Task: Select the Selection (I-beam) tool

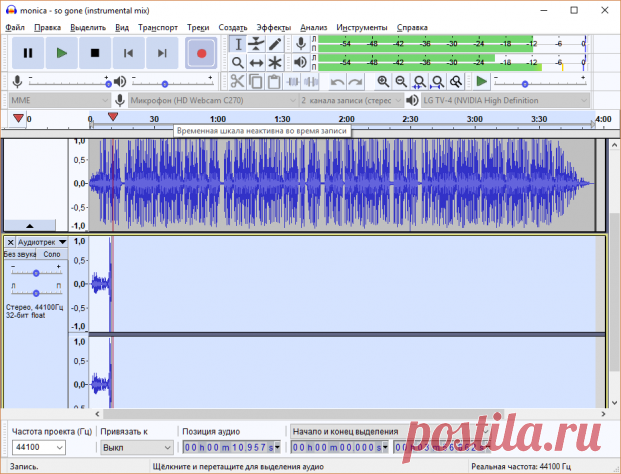Action: 238,44
